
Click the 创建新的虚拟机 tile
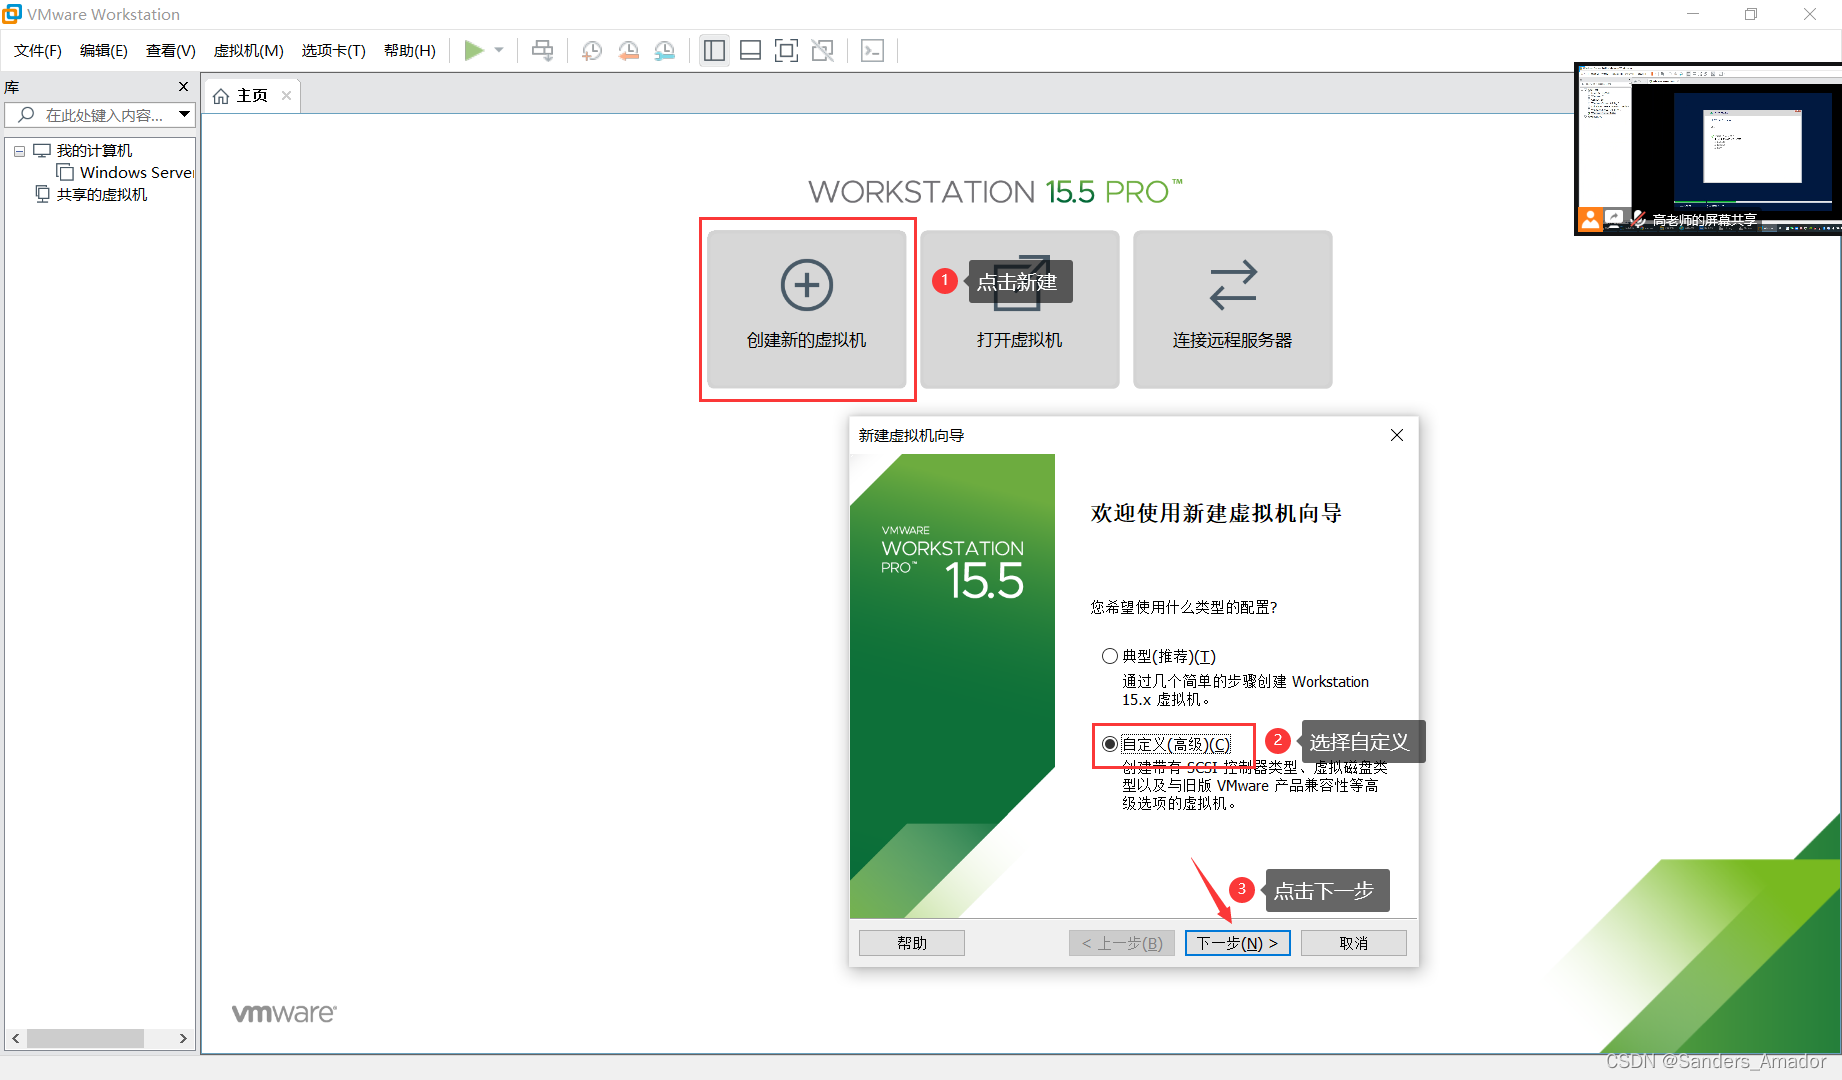coord(806,309)
